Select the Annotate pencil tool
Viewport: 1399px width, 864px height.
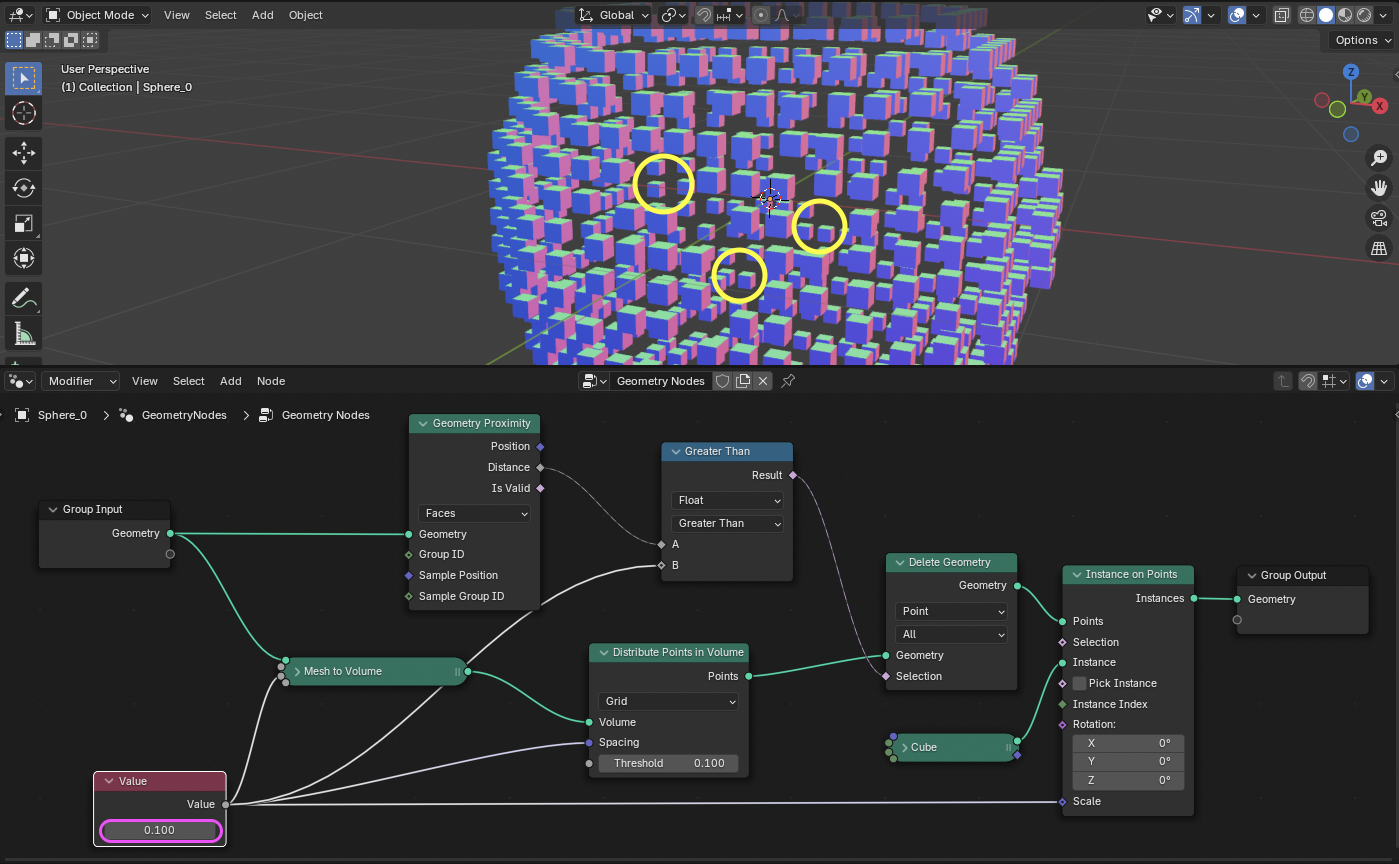(x=24, y=297)
